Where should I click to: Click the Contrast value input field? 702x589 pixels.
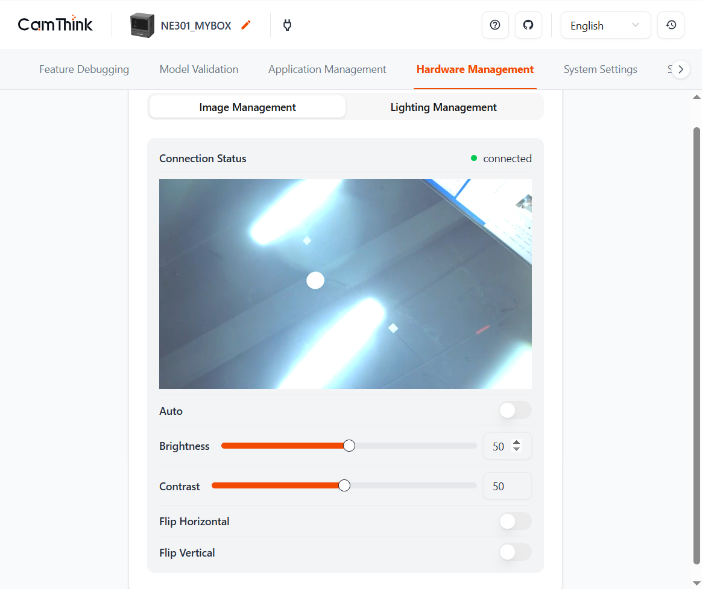click(506, 486)
